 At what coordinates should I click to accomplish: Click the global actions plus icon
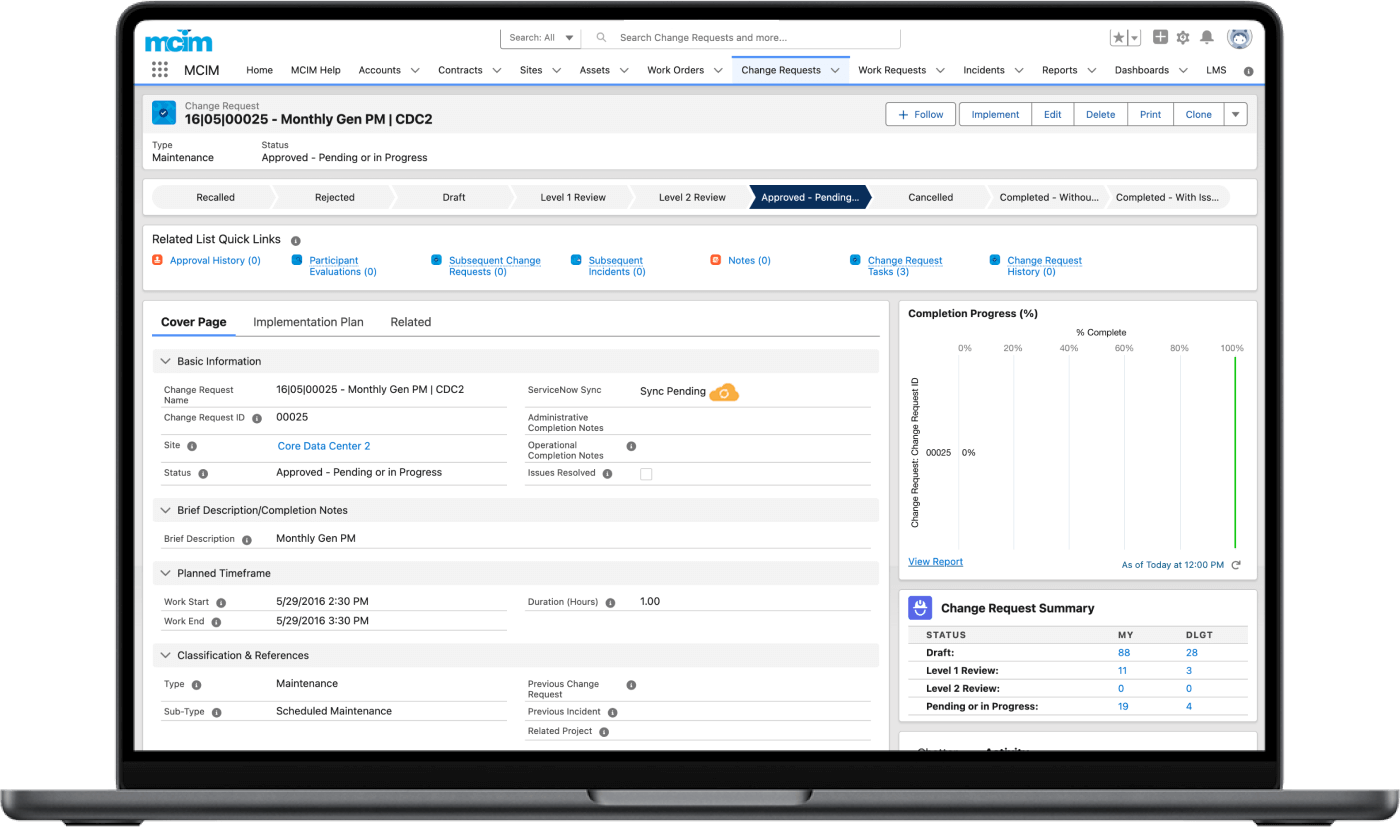pos(1160,37)
